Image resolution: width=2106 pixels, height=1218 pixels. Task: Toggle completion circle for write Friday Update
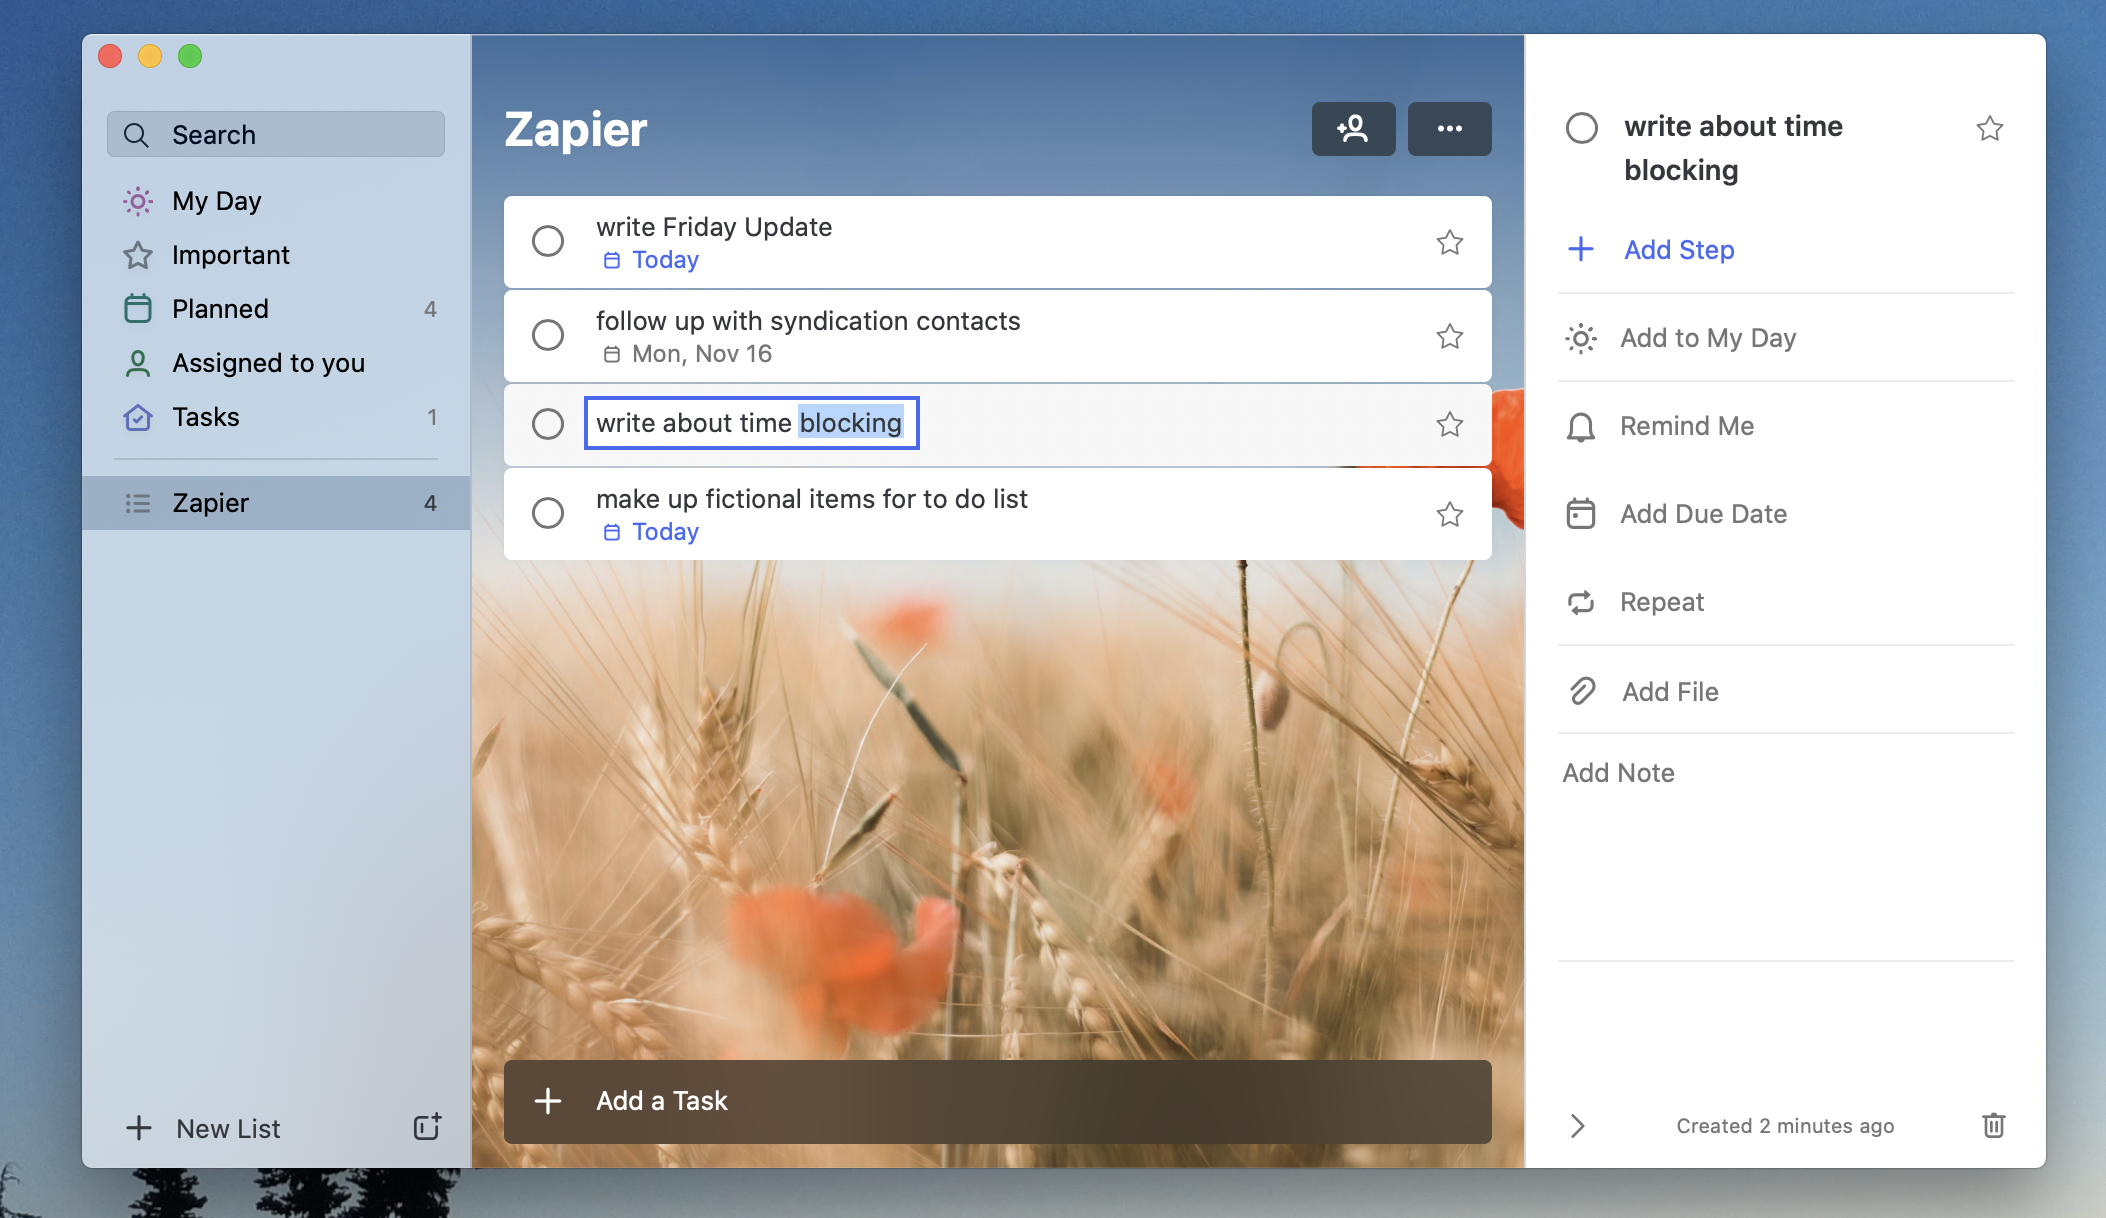click(546, 241)
